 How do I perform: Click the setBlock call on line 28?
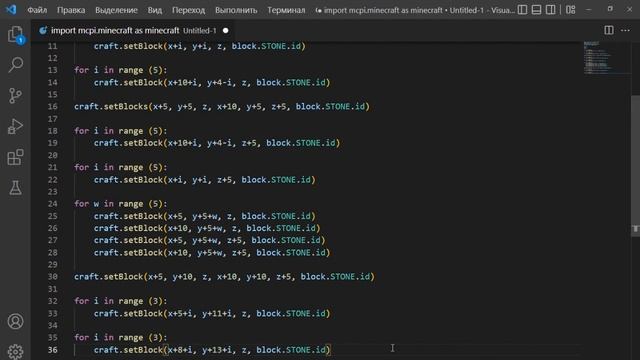(x=212, y=252)
